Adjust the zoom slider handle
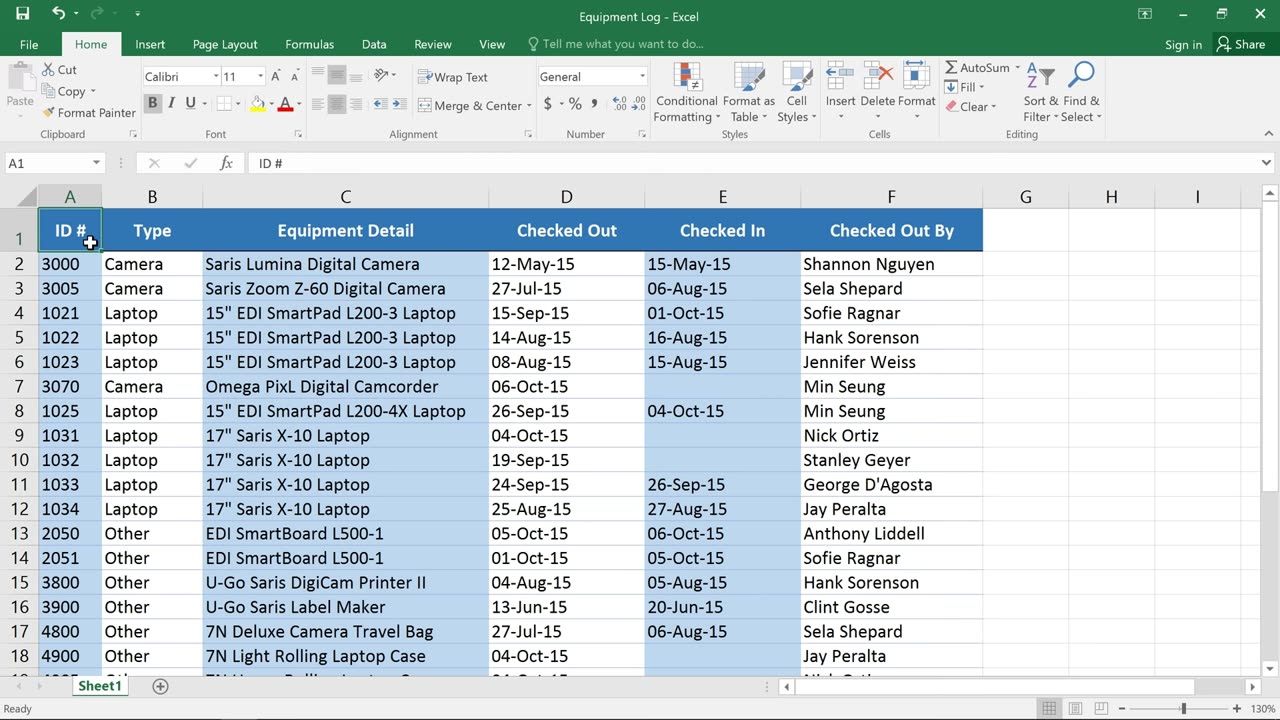The height and width of the screenshot is (720, 1280). pos(1183,709)
